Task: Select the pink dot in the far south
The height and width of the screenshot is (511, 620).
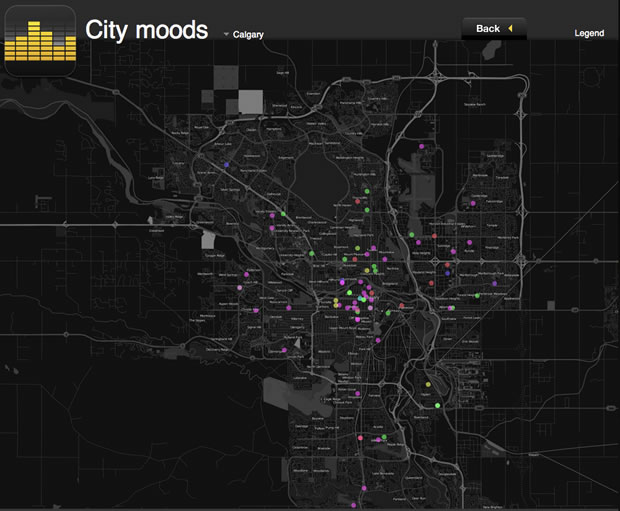Action: (360, 438)
